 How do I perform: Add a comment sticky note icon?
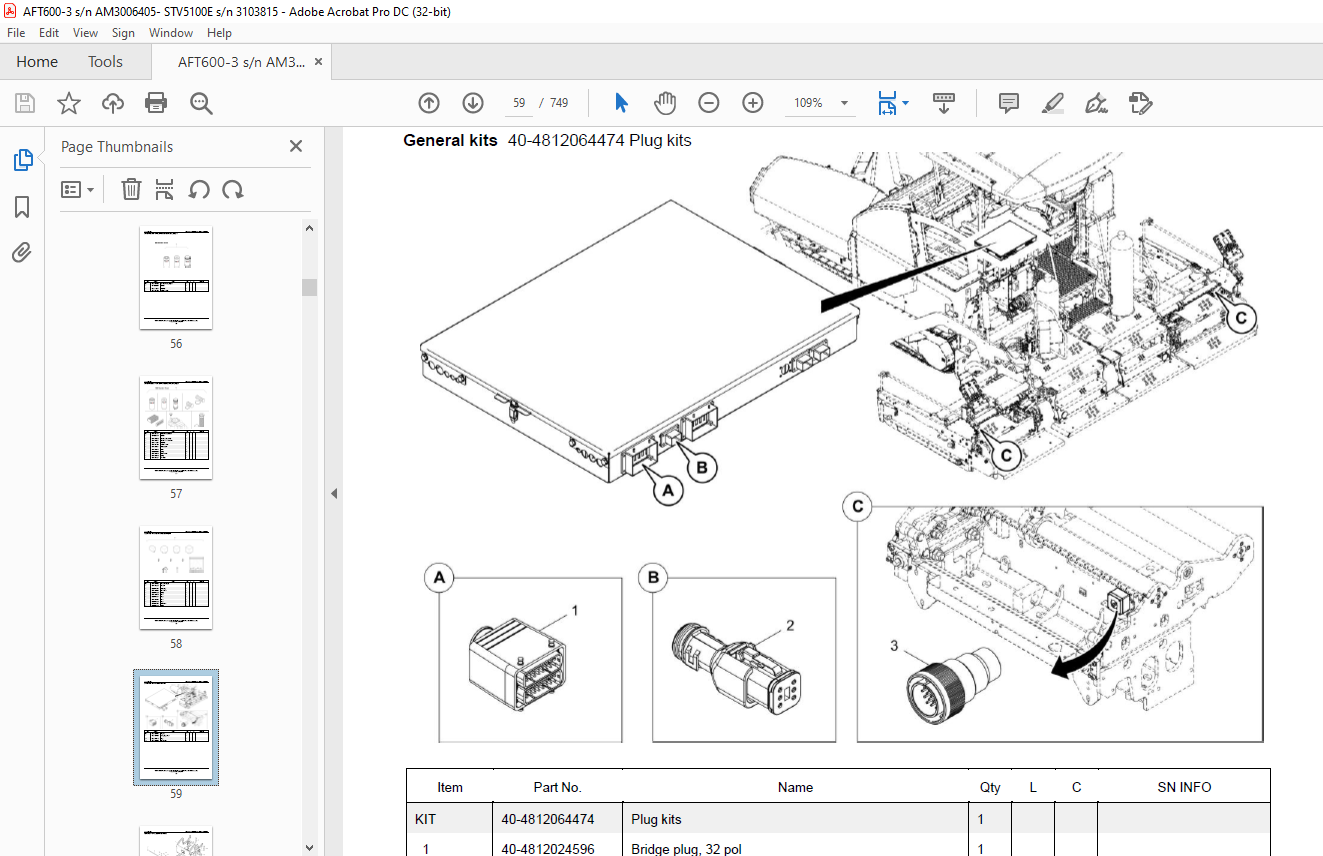[1009, 103]
